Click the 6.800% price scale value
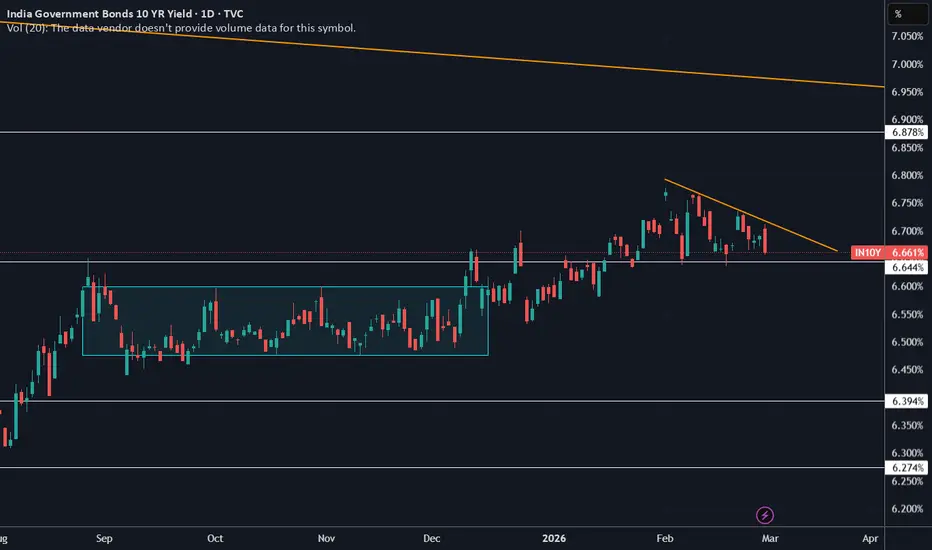 (x=907, y=175)
